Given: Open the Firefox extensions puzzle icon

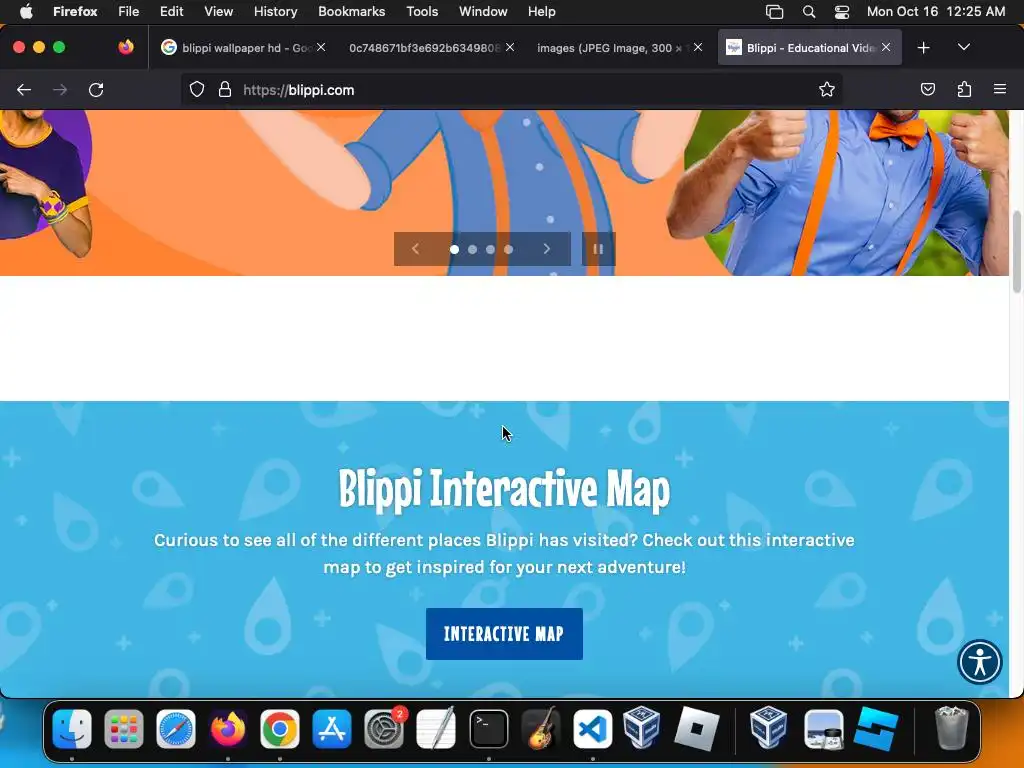Looking at the screenshot, I should [x=964, y=89].
